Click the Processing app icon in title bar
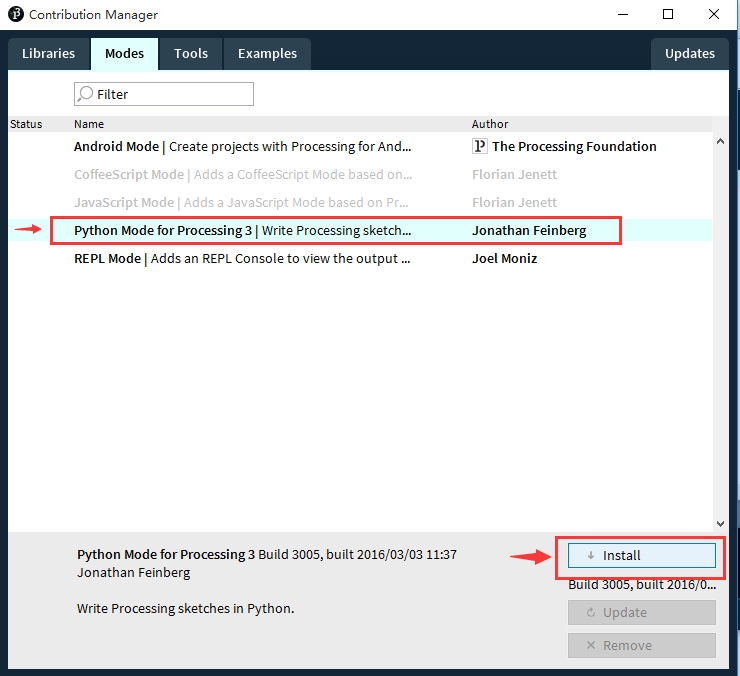 pos(16,14)
